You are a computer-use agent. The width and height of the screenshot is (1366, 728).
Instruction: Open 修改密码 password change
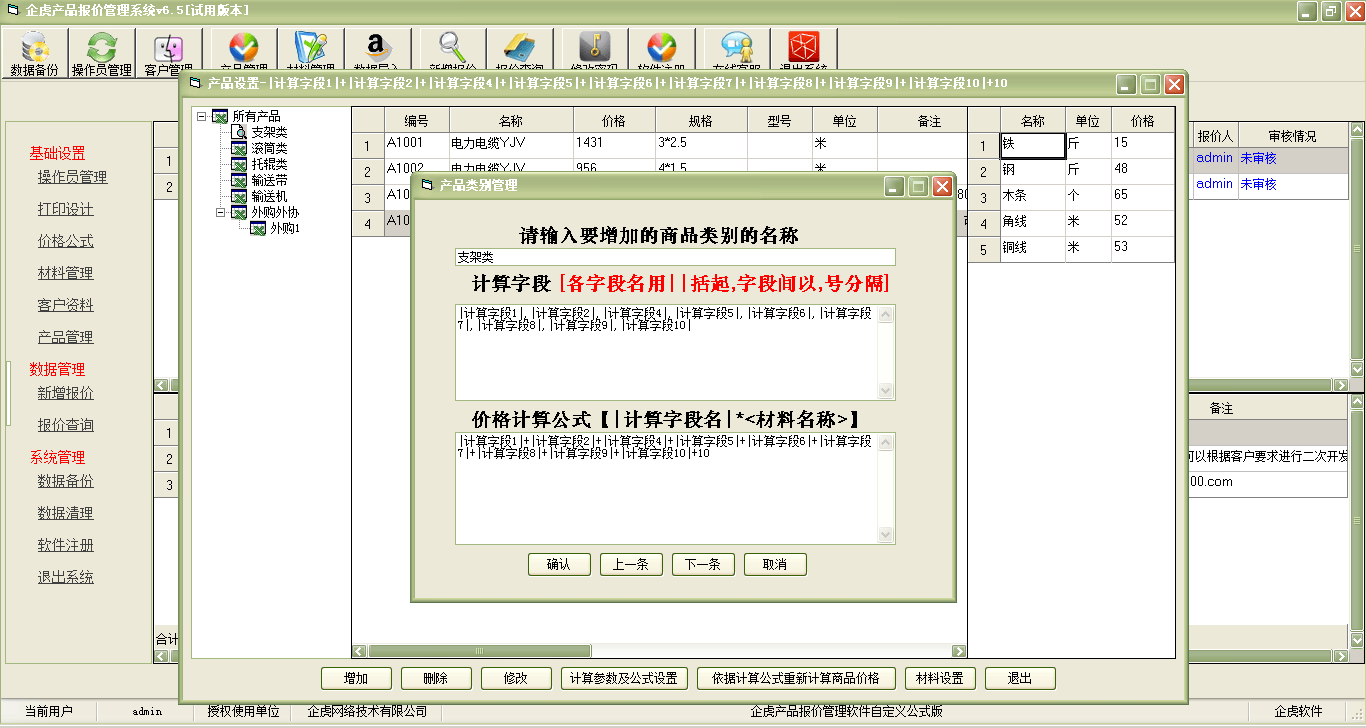(590, 50)
